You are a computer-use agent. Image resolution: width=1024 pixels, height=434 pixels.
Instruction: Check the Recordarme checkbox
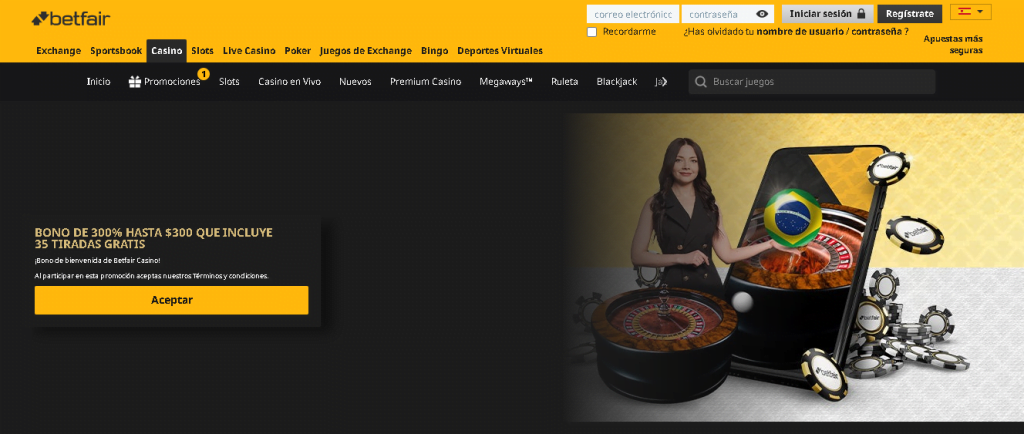pos(592,32)
